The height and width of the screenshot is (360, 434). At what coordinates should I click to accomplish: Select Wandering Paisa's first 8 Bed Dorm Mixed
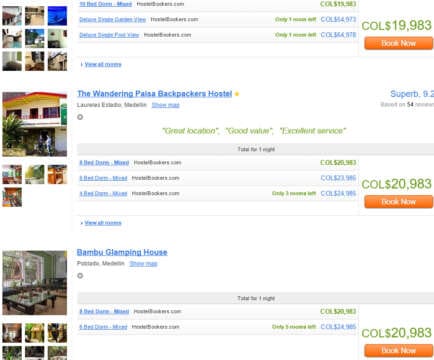104,163
